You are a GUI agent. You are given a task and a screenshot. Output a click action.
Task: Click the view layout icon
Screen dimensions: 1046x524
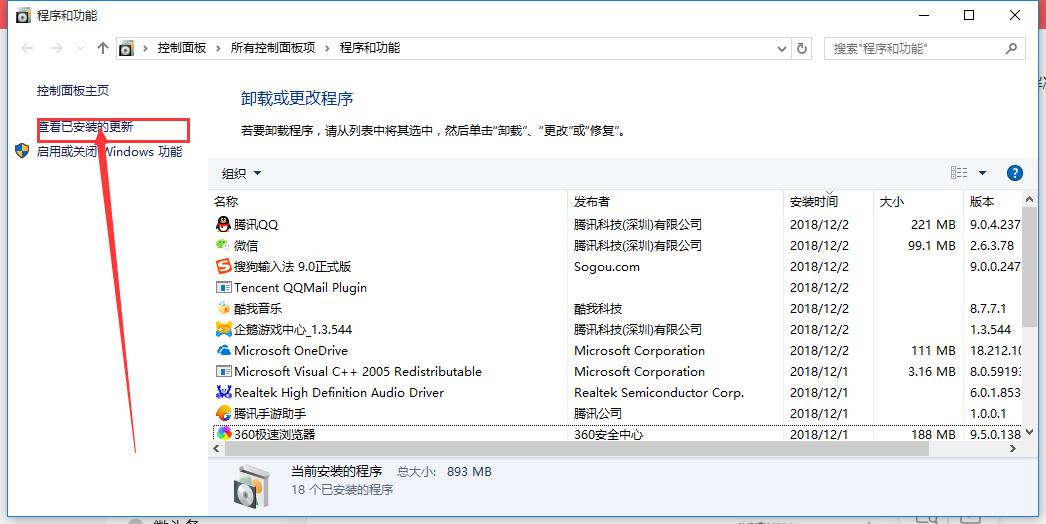[959, 173]
